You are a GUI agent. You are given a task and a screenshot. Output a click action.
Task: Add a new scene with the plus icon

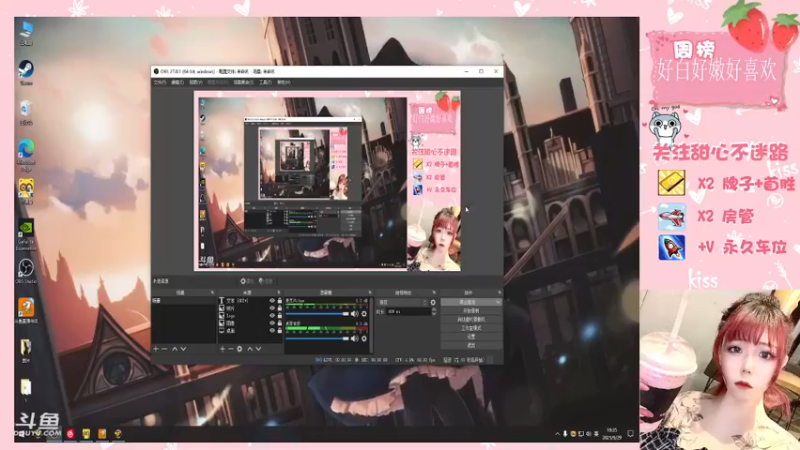tap(156, 349)
